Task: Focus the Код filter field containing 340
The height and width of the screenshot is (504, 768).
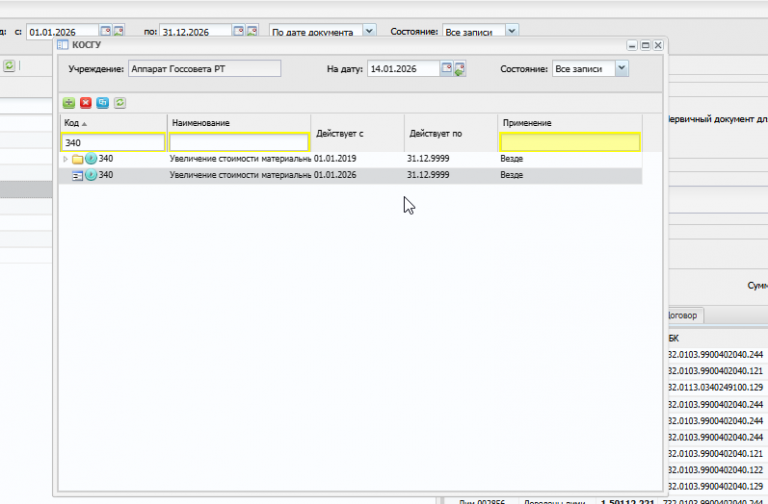Action: coord(113,143)
